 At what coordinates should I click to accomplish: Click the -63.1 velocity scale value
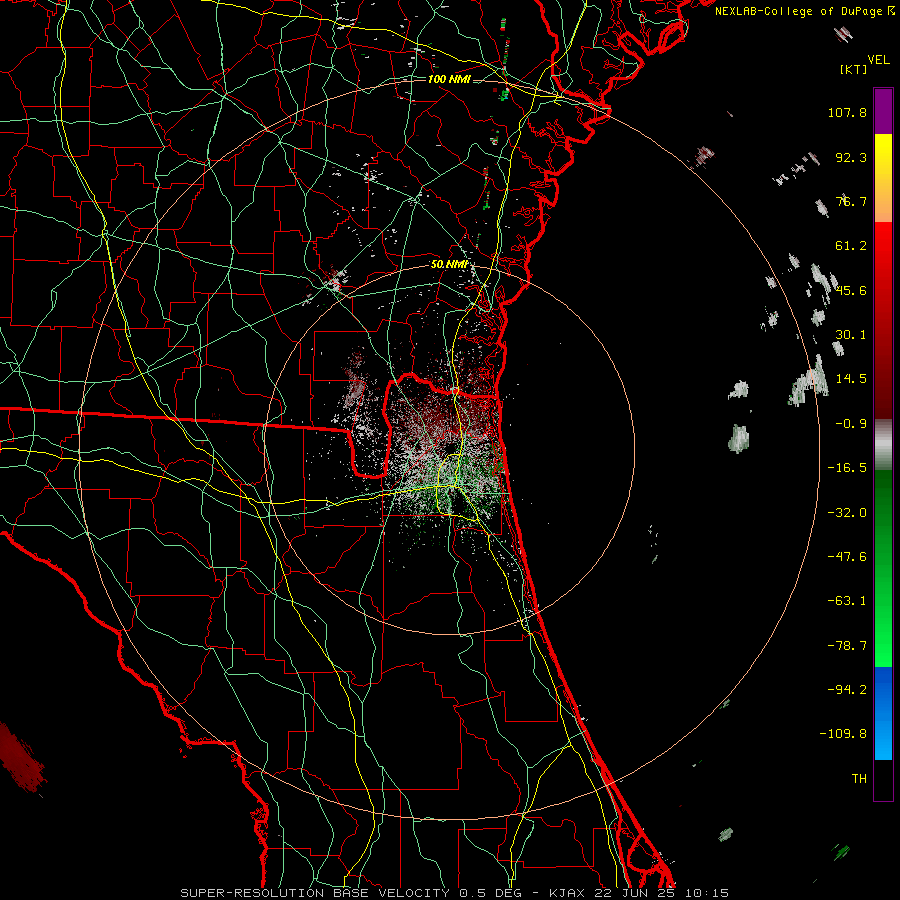click(847, 601)
